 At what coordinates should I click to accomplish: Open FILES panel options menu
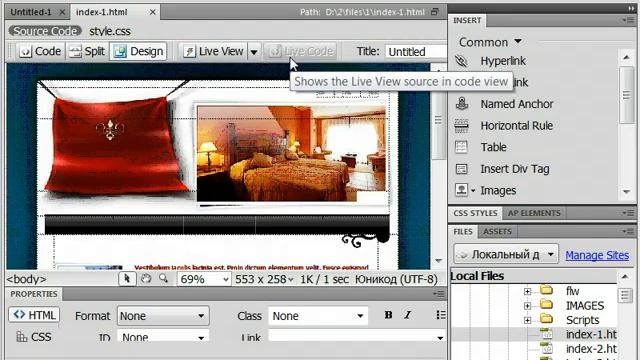[628, 231]
